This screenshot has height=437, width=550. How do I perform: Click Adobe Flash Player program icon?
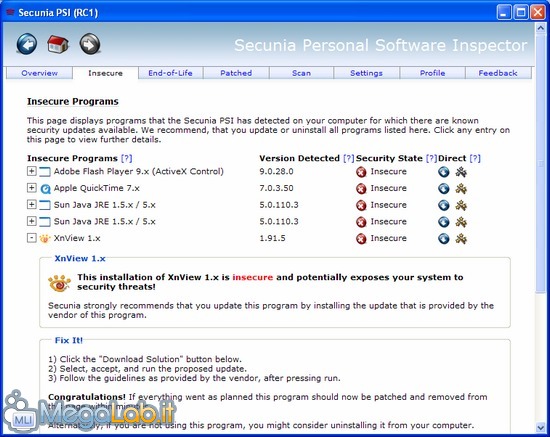click(x=45, y=172)
